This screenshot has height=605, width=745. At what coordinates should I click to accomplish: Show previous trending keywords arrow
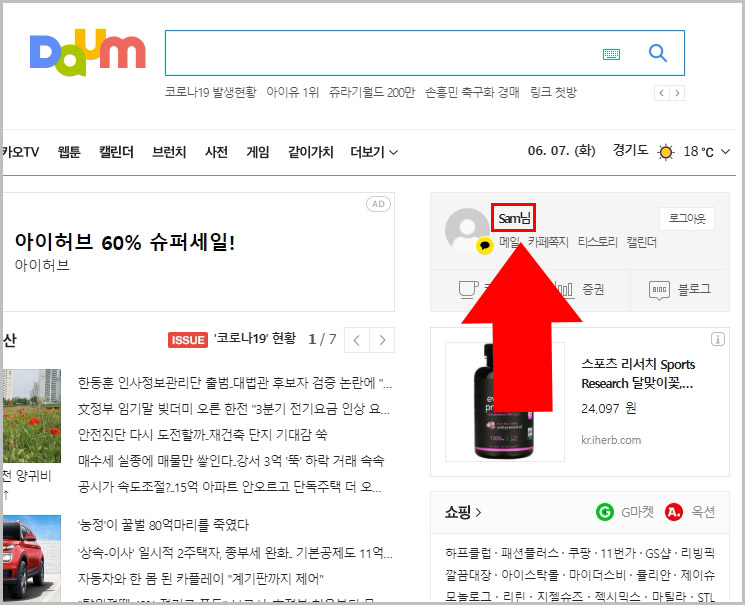(x=661, y=93)
